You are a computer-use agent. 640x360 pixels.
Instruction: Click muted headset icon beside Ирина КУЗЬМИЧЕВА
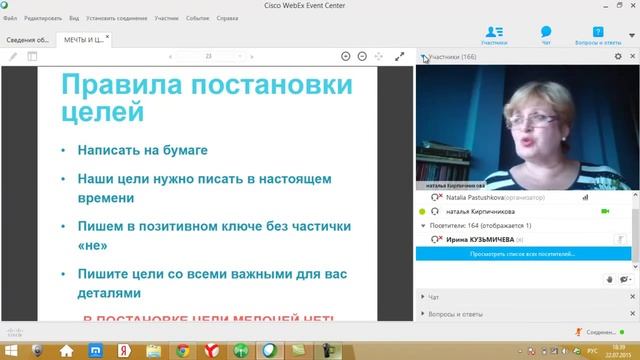436,240
